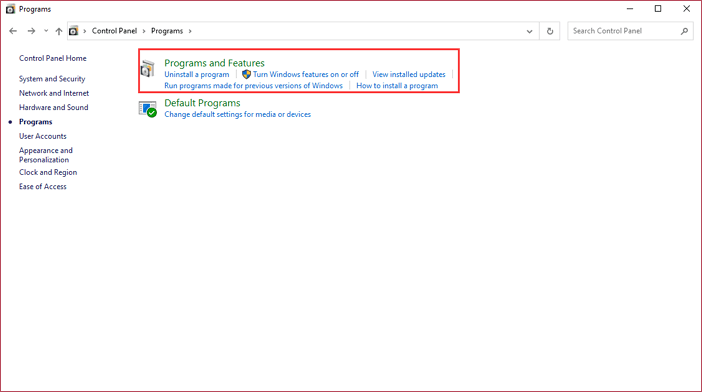This screenshot has height=392, width=702.
Task: Click the Programs and Features icon
Action: pos(147,68)
